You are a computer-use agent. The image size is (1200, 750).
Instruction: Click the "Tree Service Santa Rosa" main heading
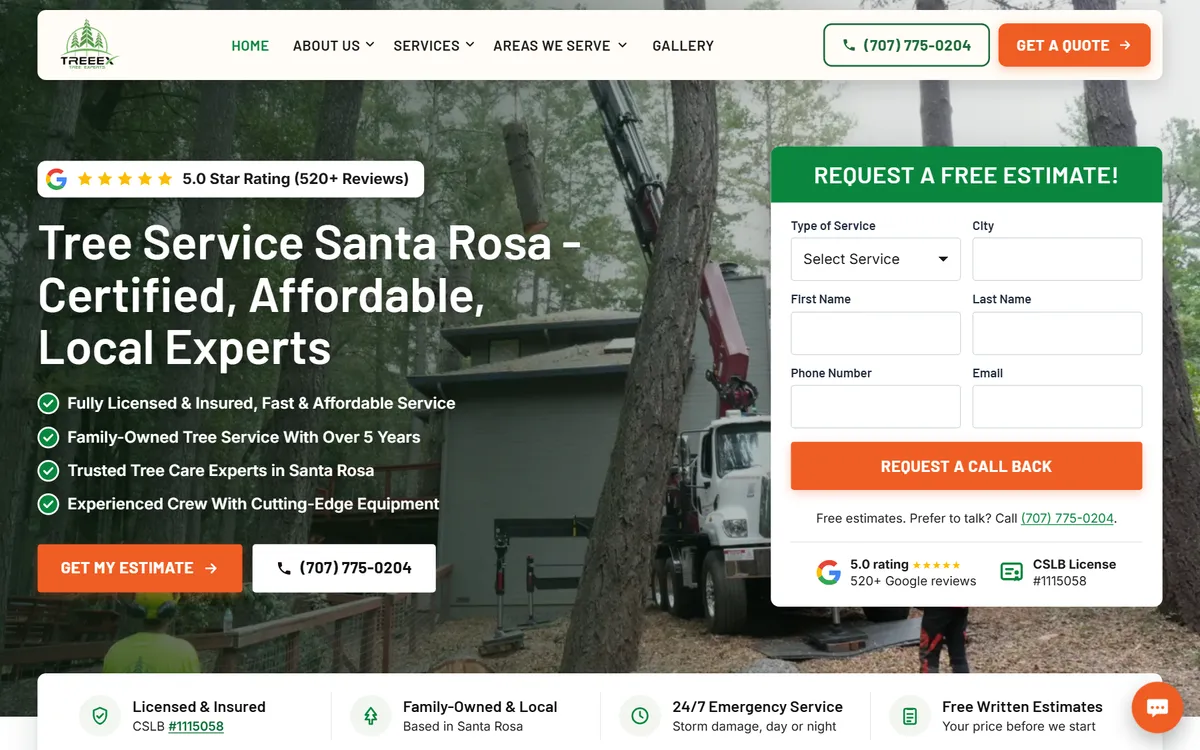click(x=310, y=295)
